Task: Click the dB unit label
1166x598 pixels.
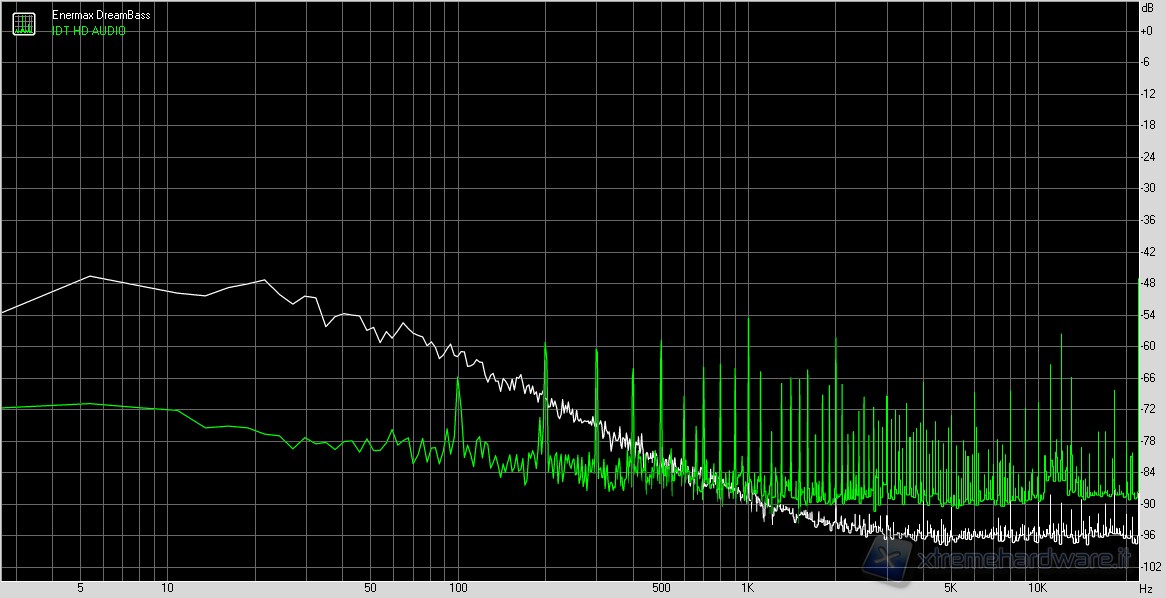Action: tap(1146, 8)
